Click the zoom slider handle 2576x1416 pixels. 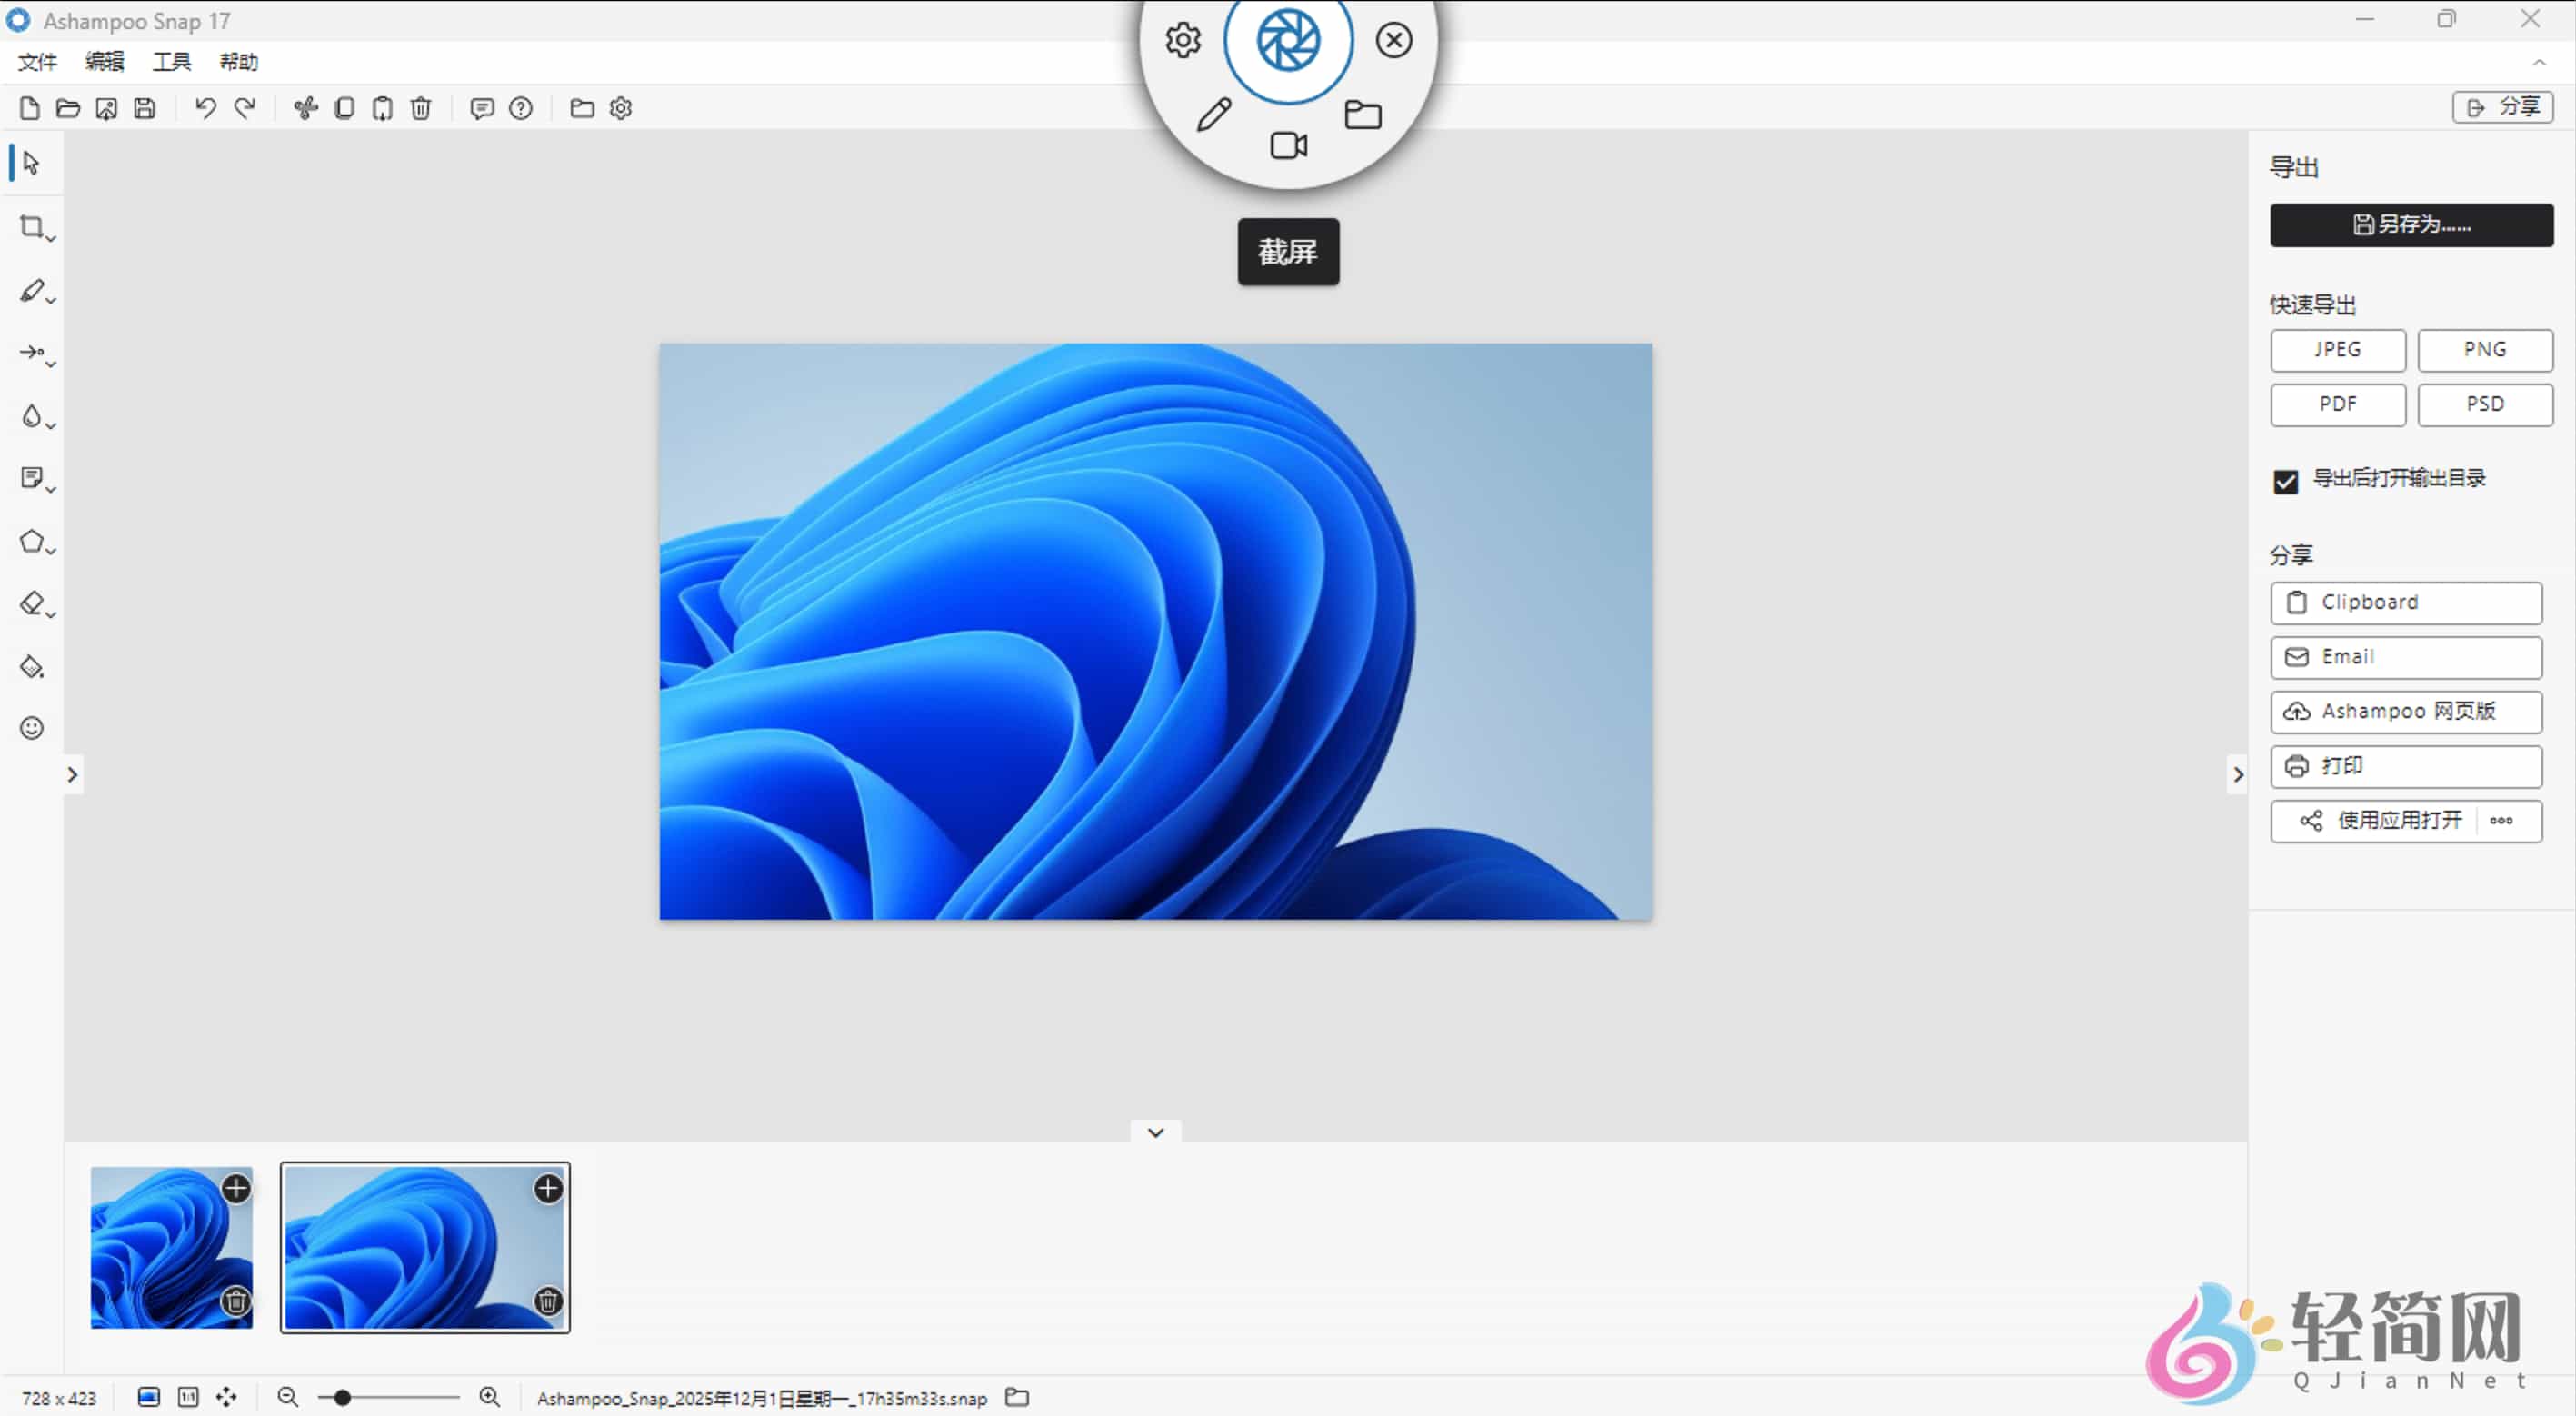pos(342,1398)
